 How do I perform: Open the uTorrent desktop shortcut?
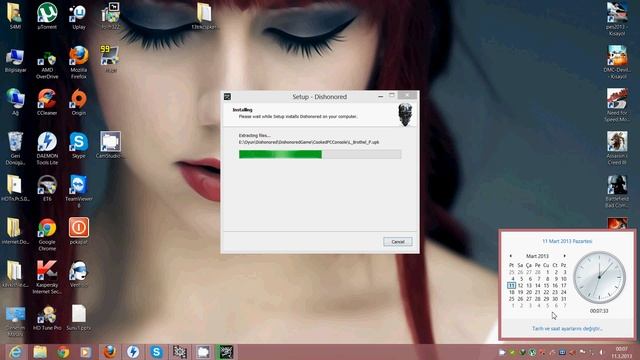click(x=47, y=16)
